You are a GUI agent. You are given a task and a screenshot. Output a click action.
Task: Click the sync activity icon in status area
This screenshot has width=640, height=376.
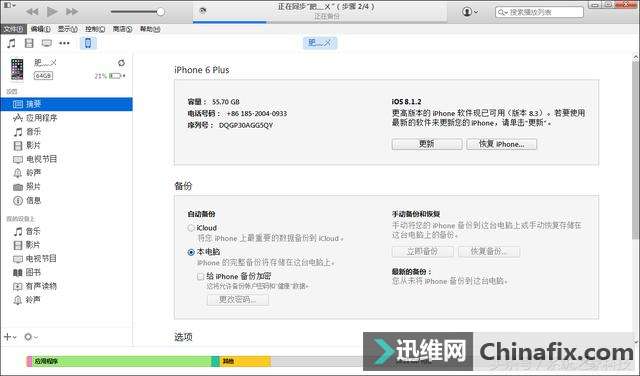[x=202, y=11]
